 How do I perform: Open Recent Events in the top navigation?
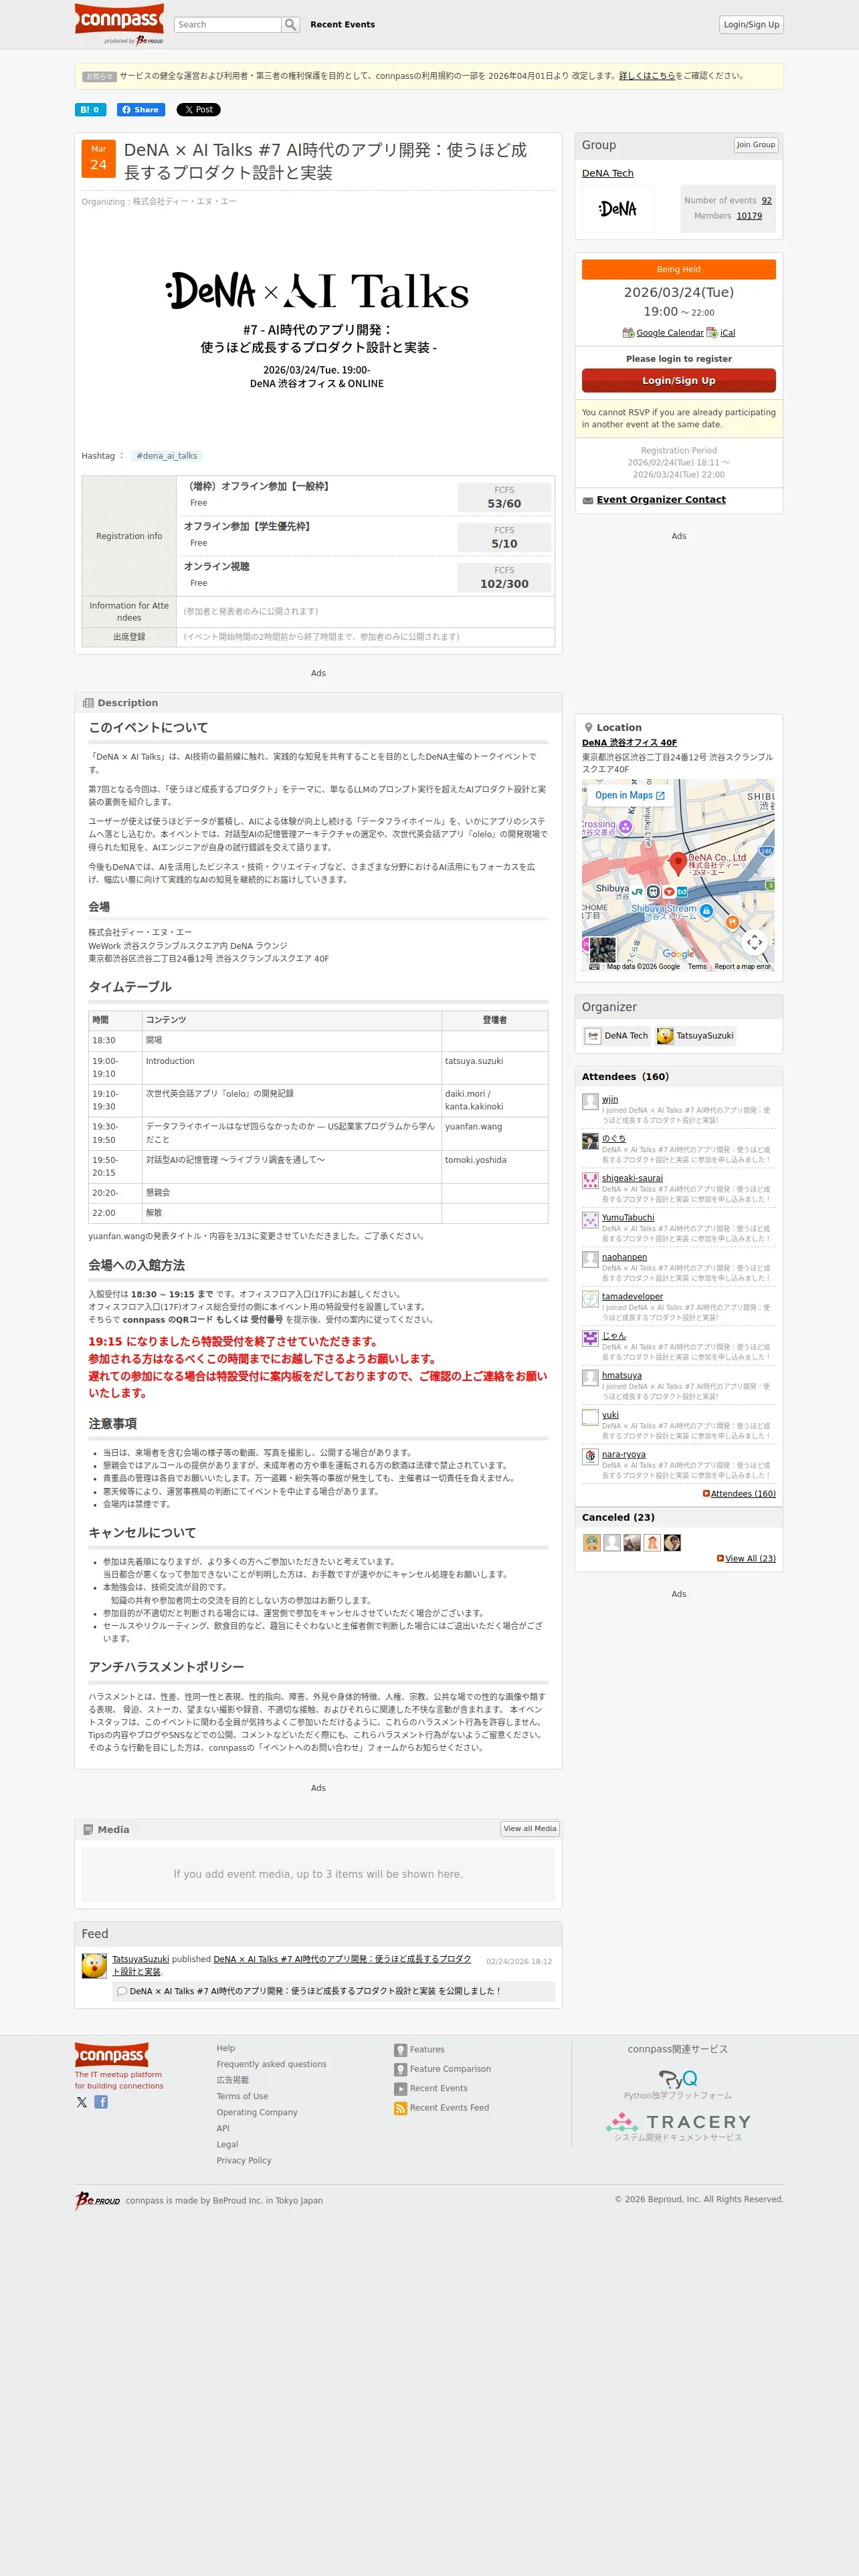click(x=343, y=25)
